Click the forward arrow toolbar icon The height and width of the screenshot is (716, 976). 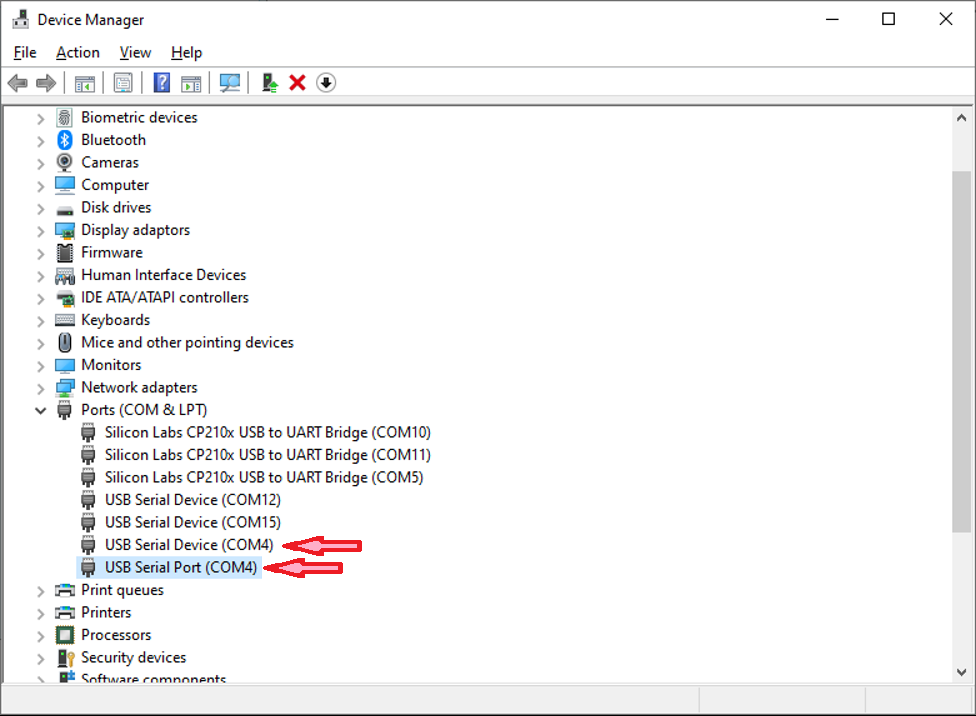(46, 83)
